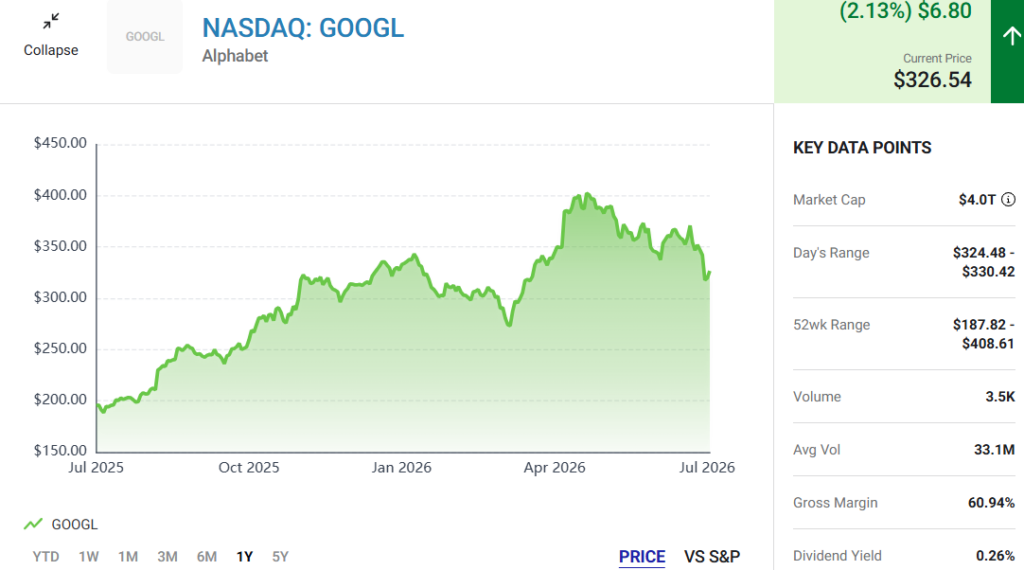Screen dimensions: 1024x570
Task: Toggle the GOOGL series legend label
Action: (x=74, y=524)
